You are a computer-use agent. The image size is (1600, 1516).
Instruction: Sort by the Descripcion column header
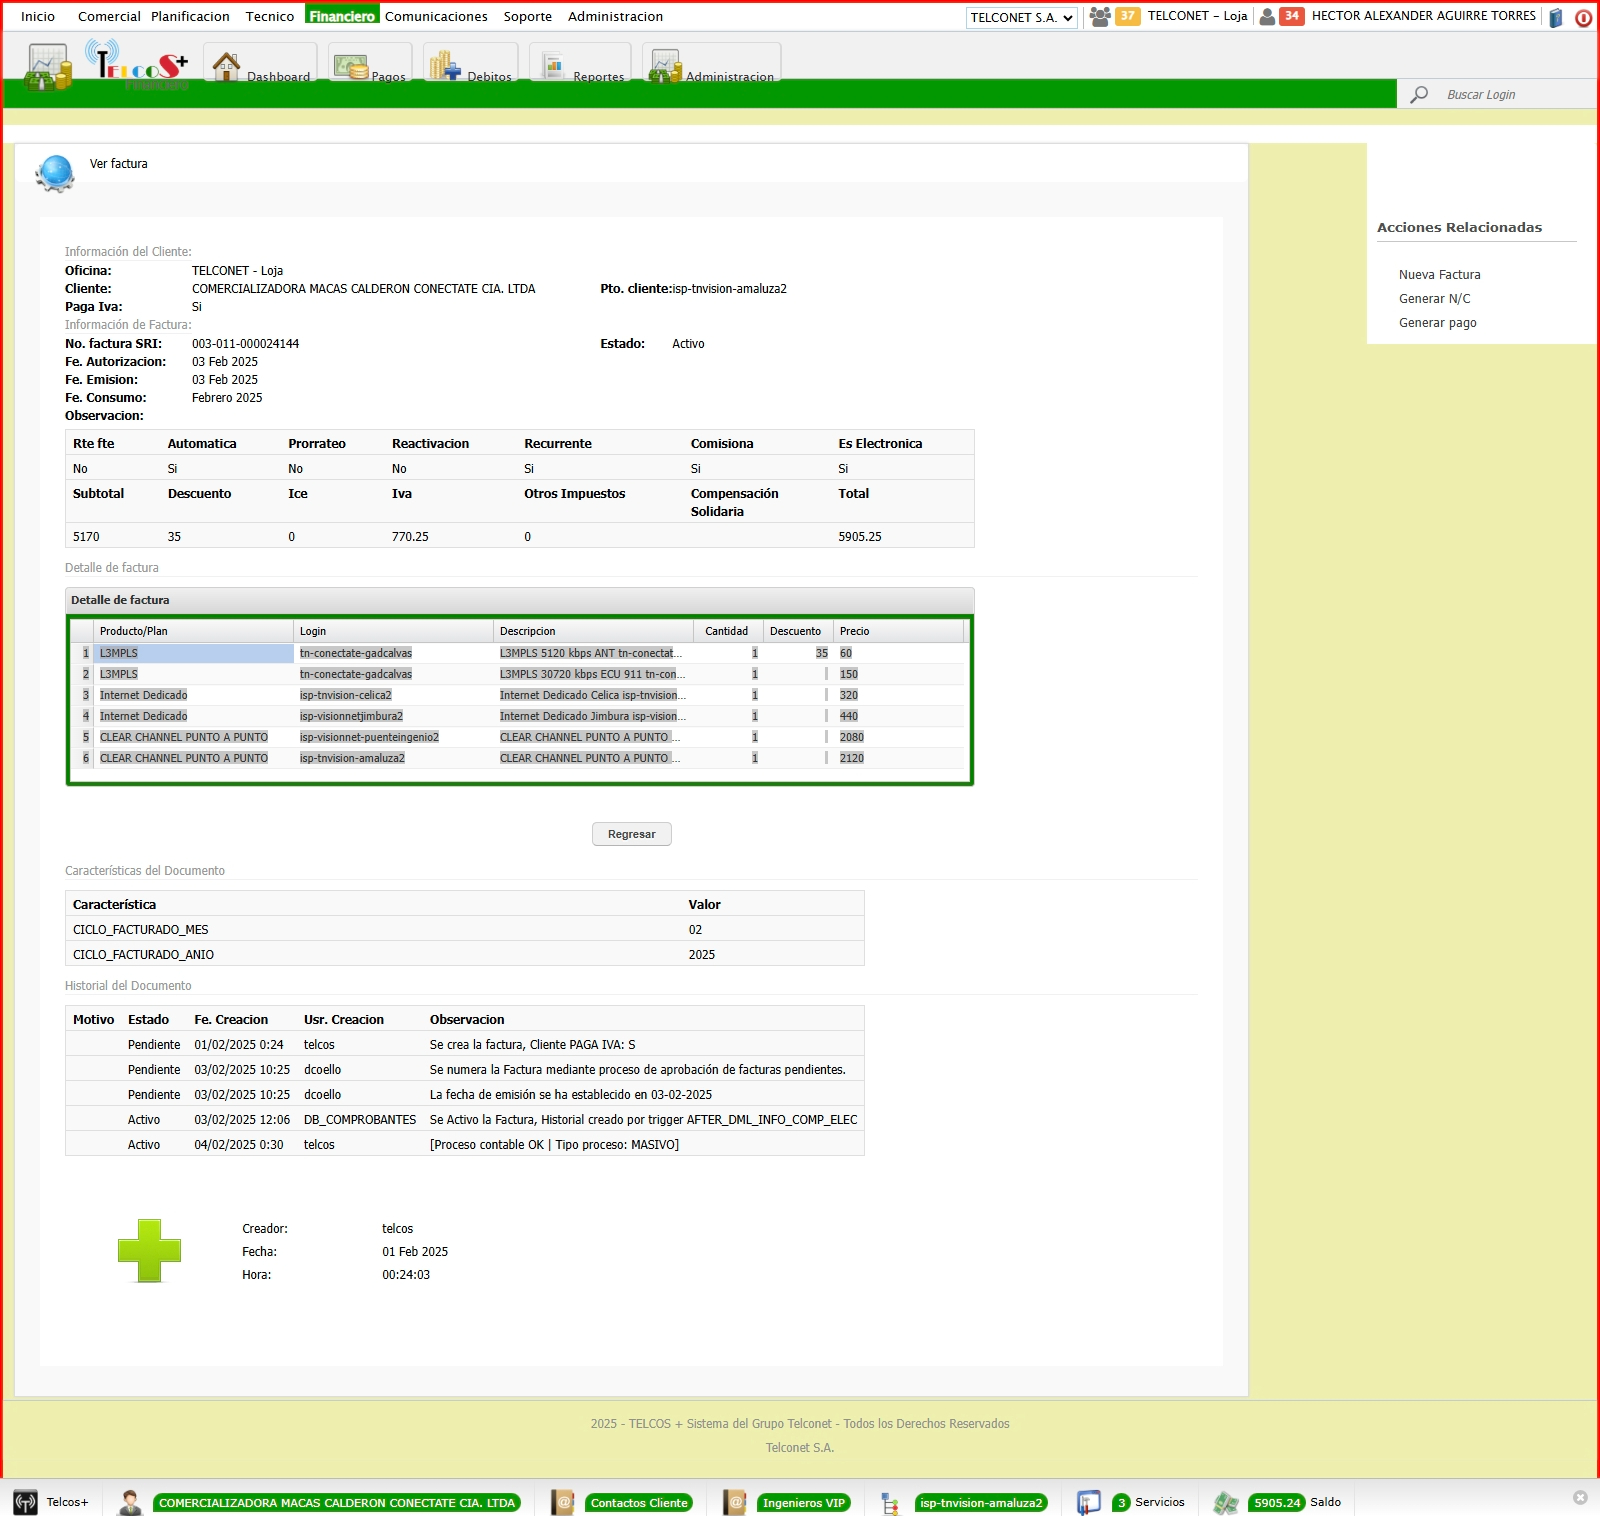593,631
